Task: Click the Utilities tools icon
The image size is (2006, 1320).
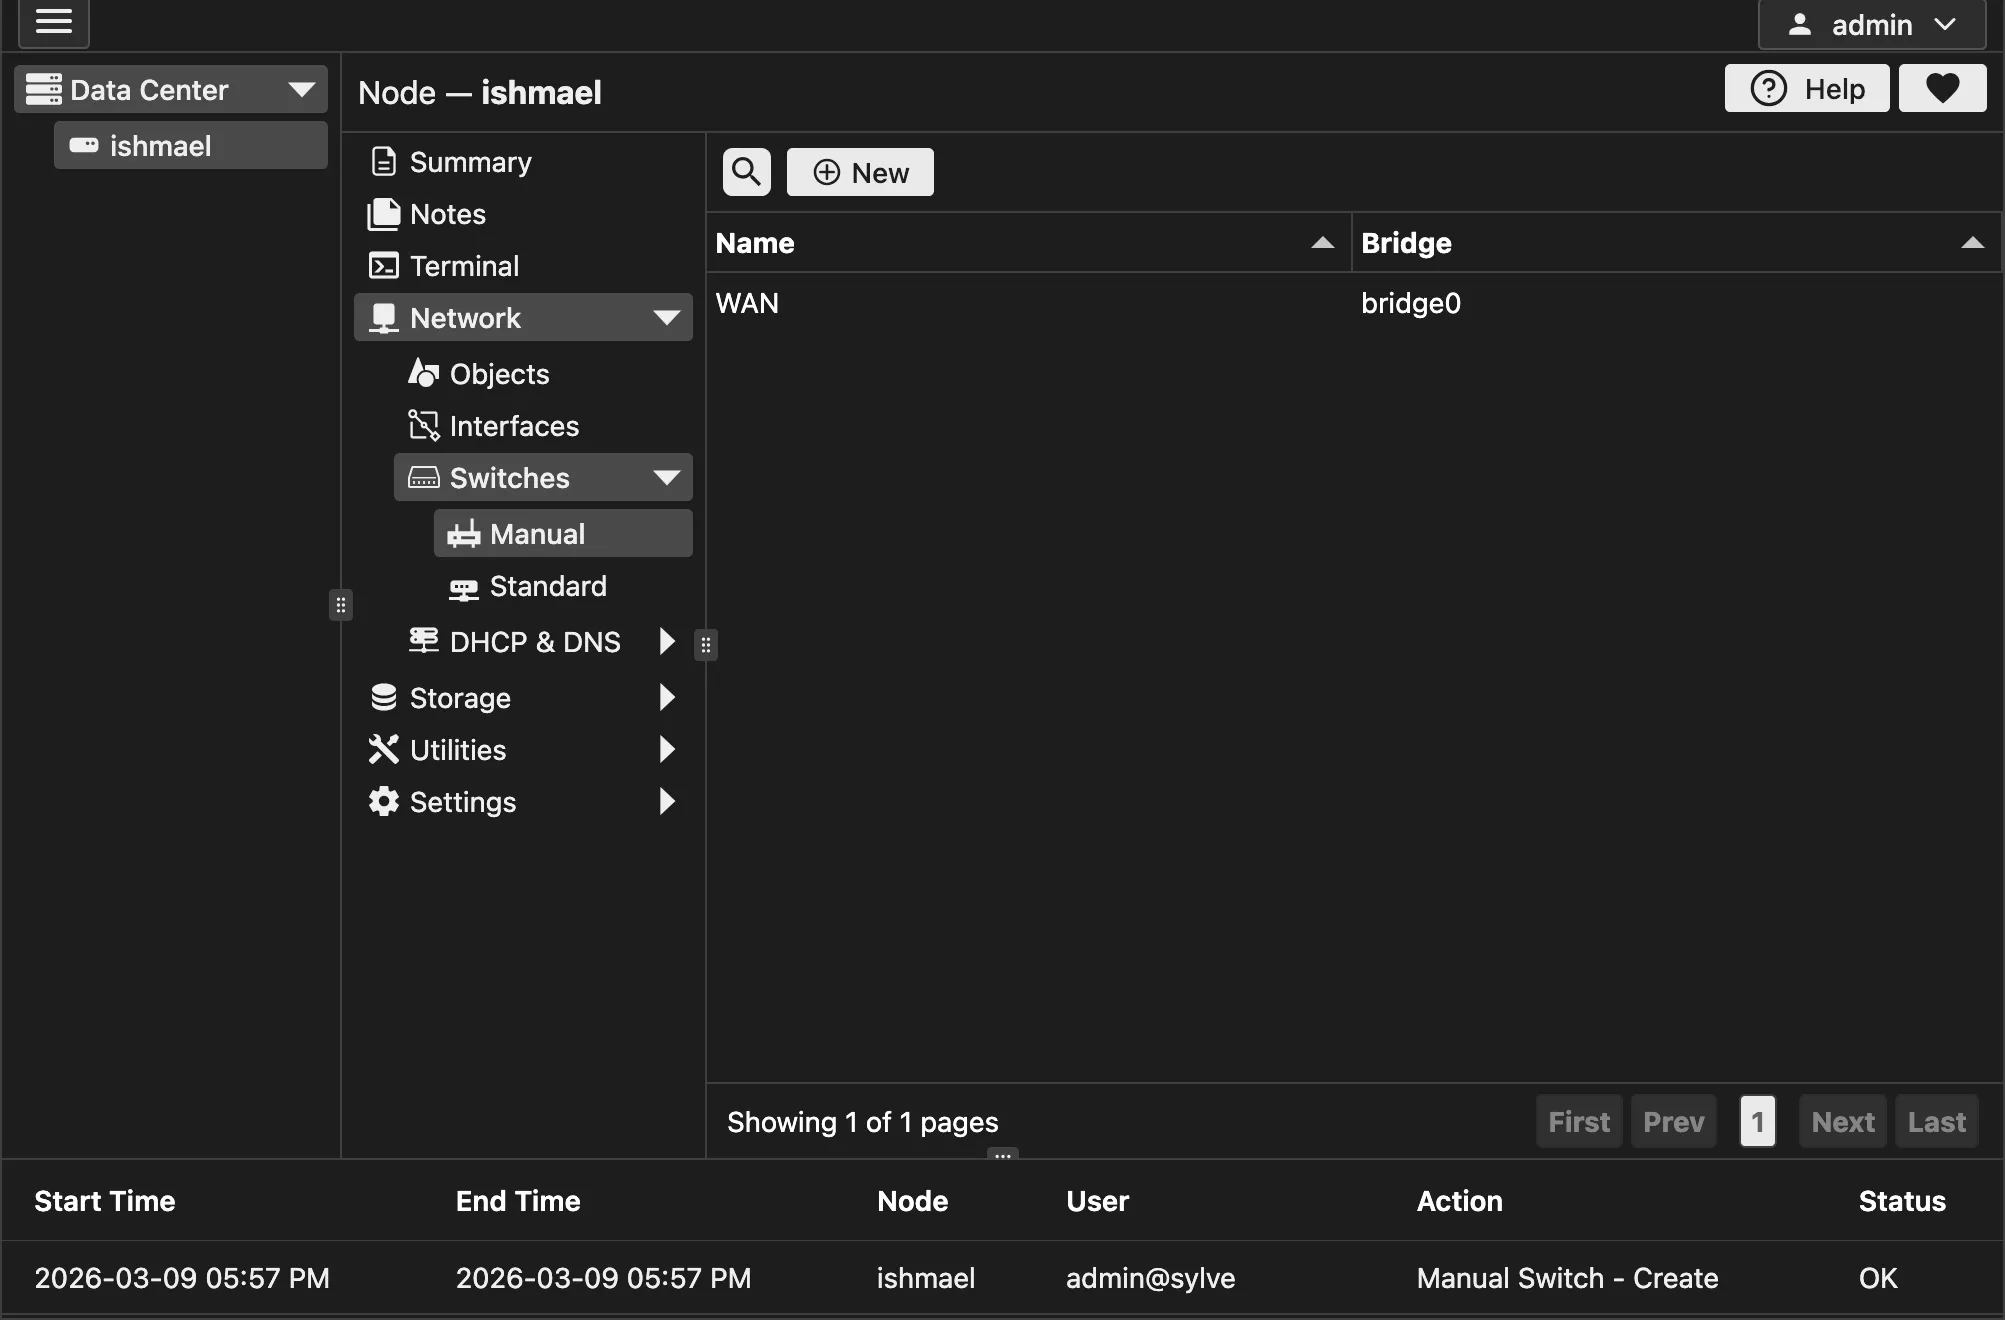Action: 384,750
